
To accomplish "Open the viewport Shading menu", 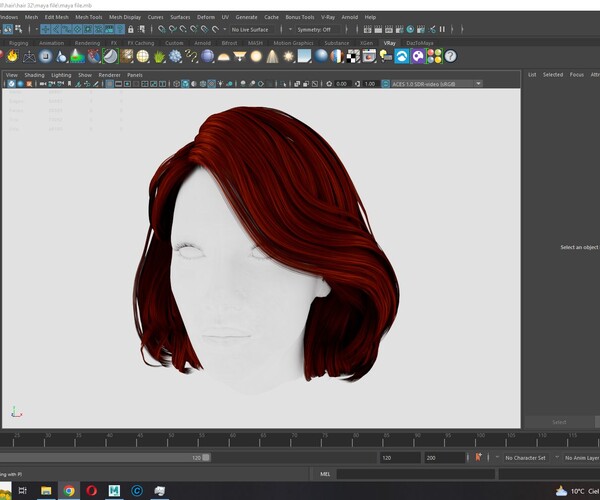I will pyautogui.click(x=34, y=75).
